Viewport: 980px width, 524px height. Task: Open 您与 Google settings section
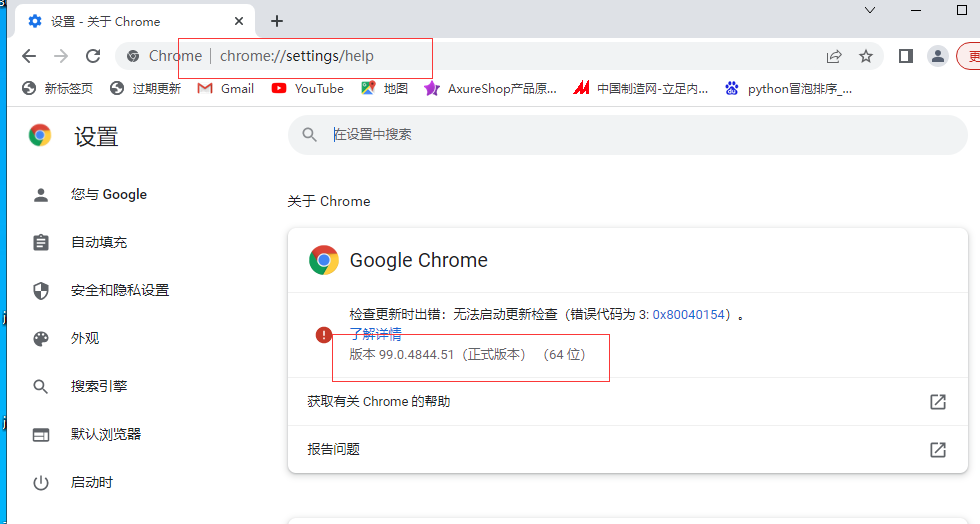point(109,194)
